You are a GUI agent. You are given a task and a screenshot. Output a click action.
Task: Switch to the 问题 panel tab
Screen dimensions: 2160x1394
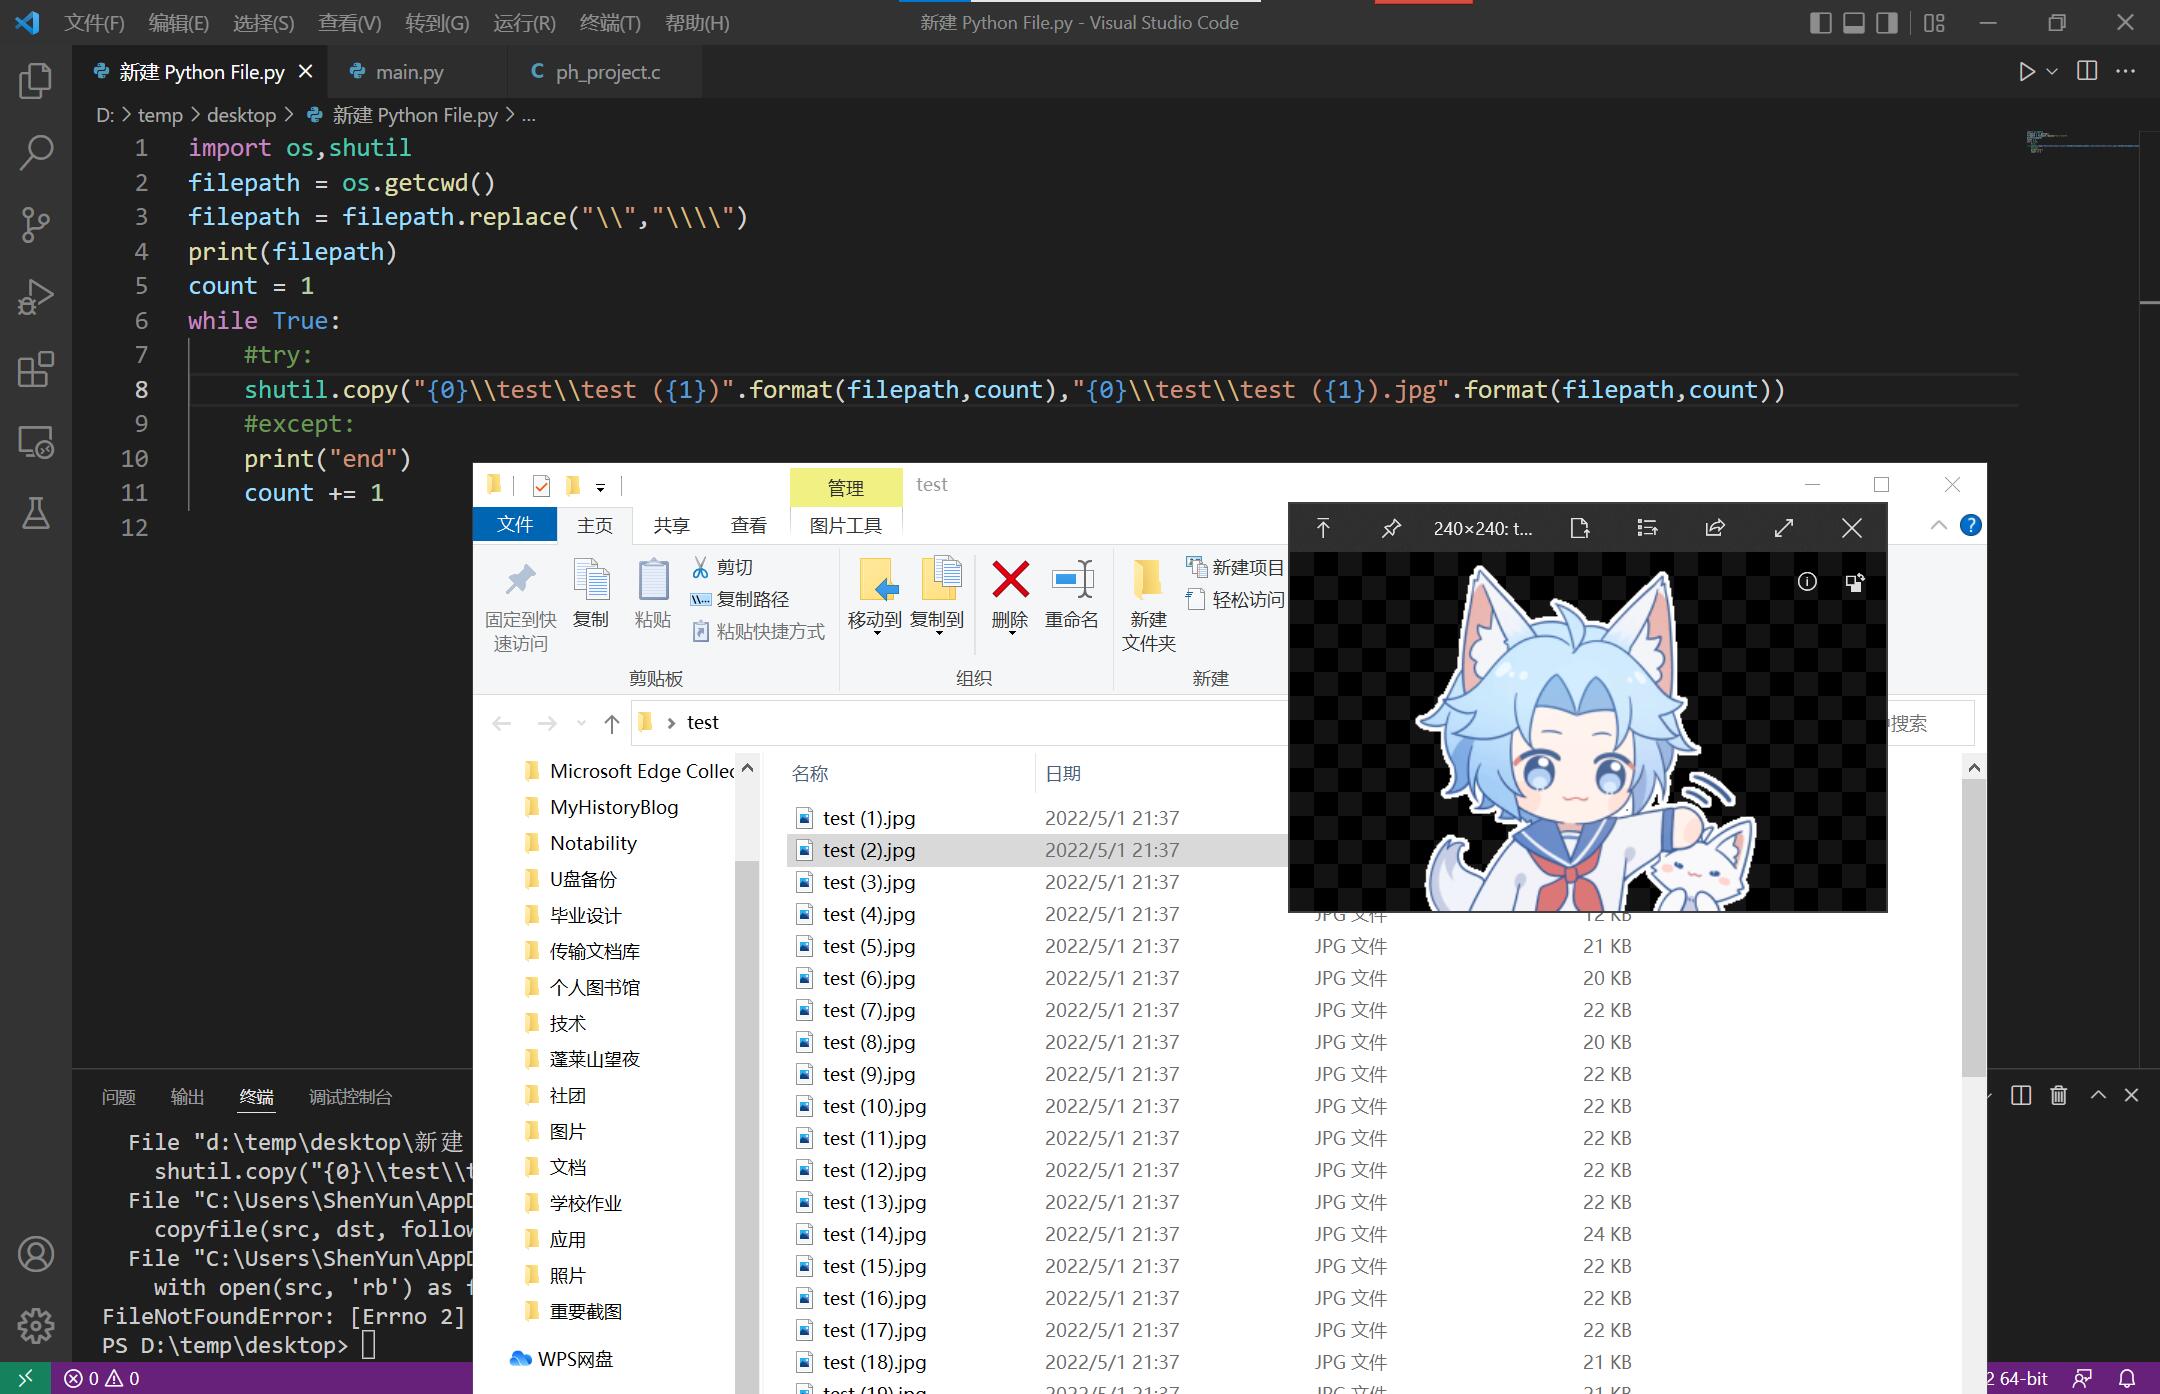click(118, 1097)
